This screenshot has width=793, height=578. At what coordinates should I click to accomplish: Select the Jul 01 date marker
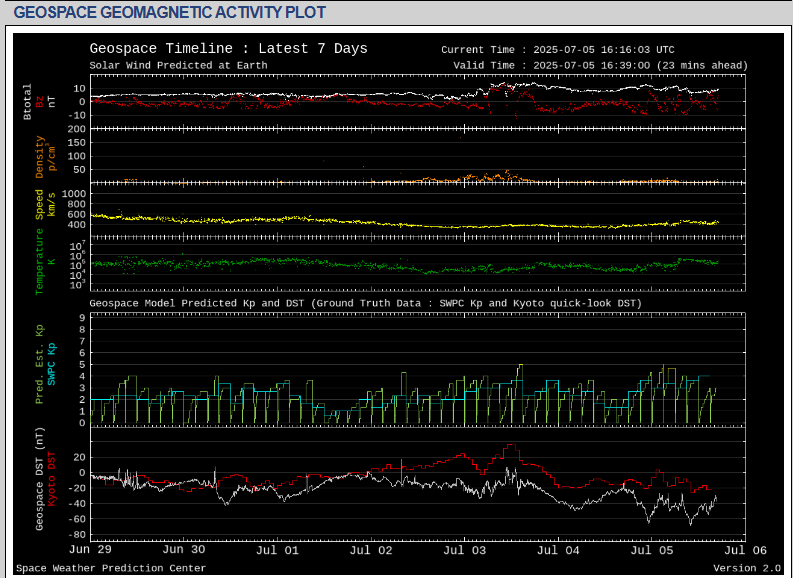(x=278, y=549)
